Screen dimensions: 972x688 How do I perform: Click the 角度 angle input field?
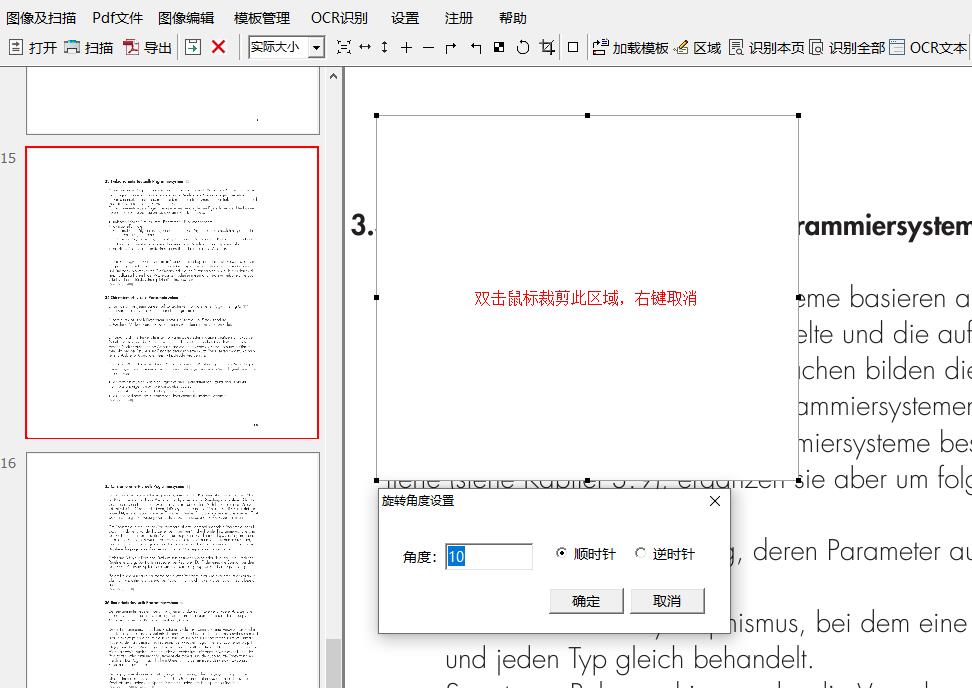click(488, 556)
